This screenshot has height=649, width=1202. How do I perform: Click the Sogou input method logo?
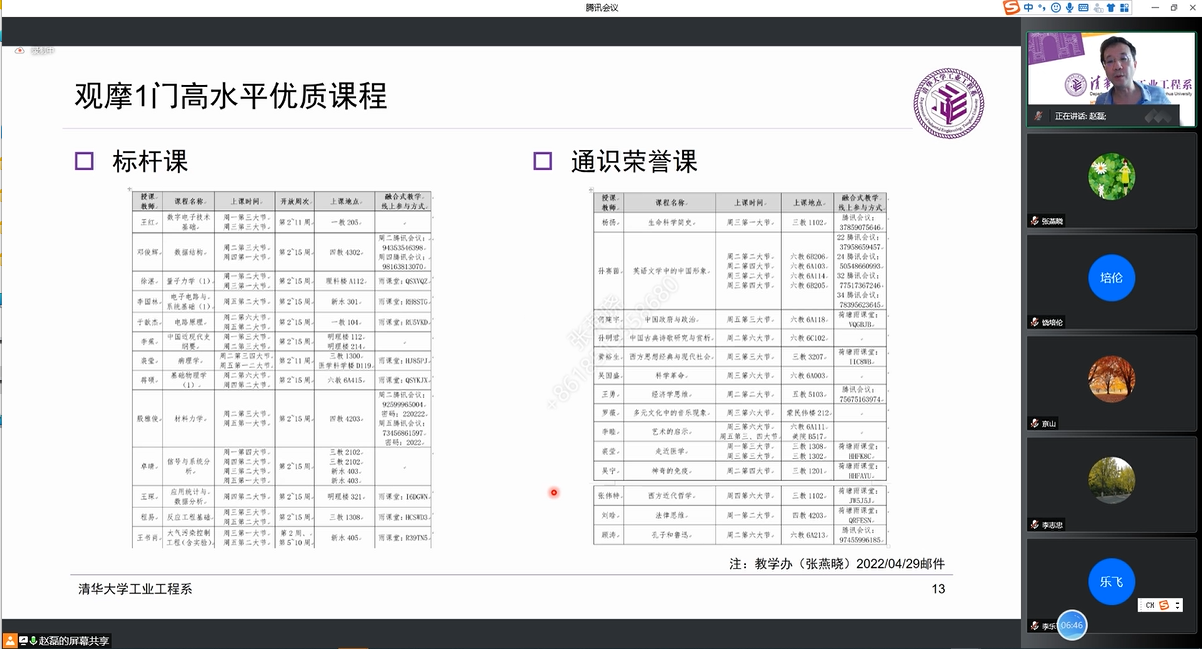[x=1012, y=8]
